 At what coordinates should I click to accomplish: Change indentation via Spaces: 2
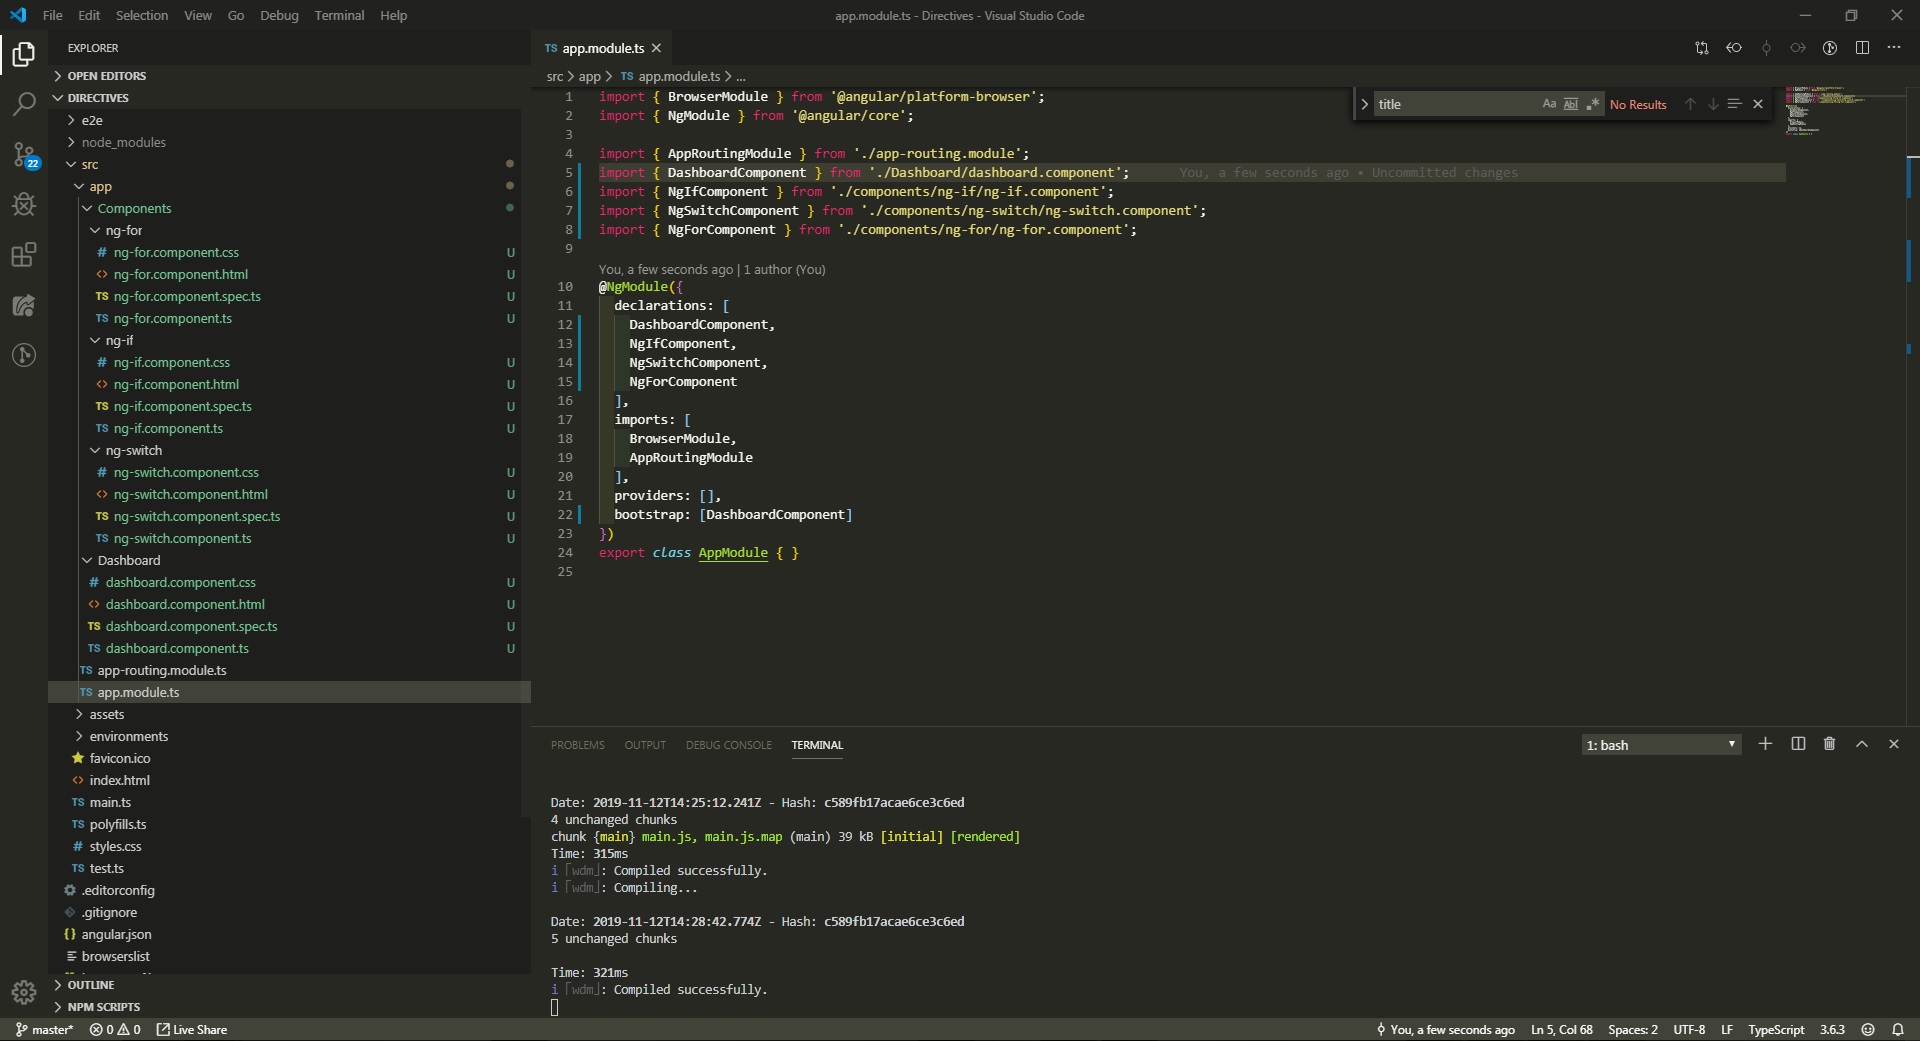[1632, 1030]
